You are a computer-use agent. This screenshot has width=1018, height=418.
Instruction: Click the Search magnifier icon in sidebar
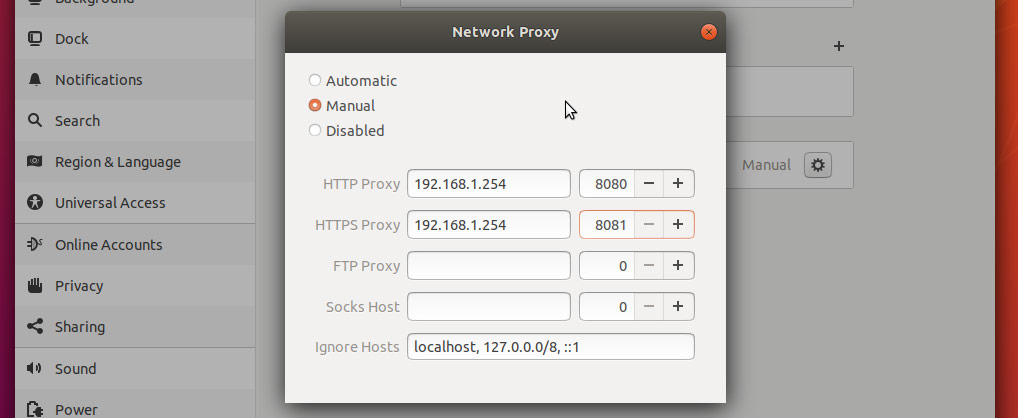coord(34,120)
